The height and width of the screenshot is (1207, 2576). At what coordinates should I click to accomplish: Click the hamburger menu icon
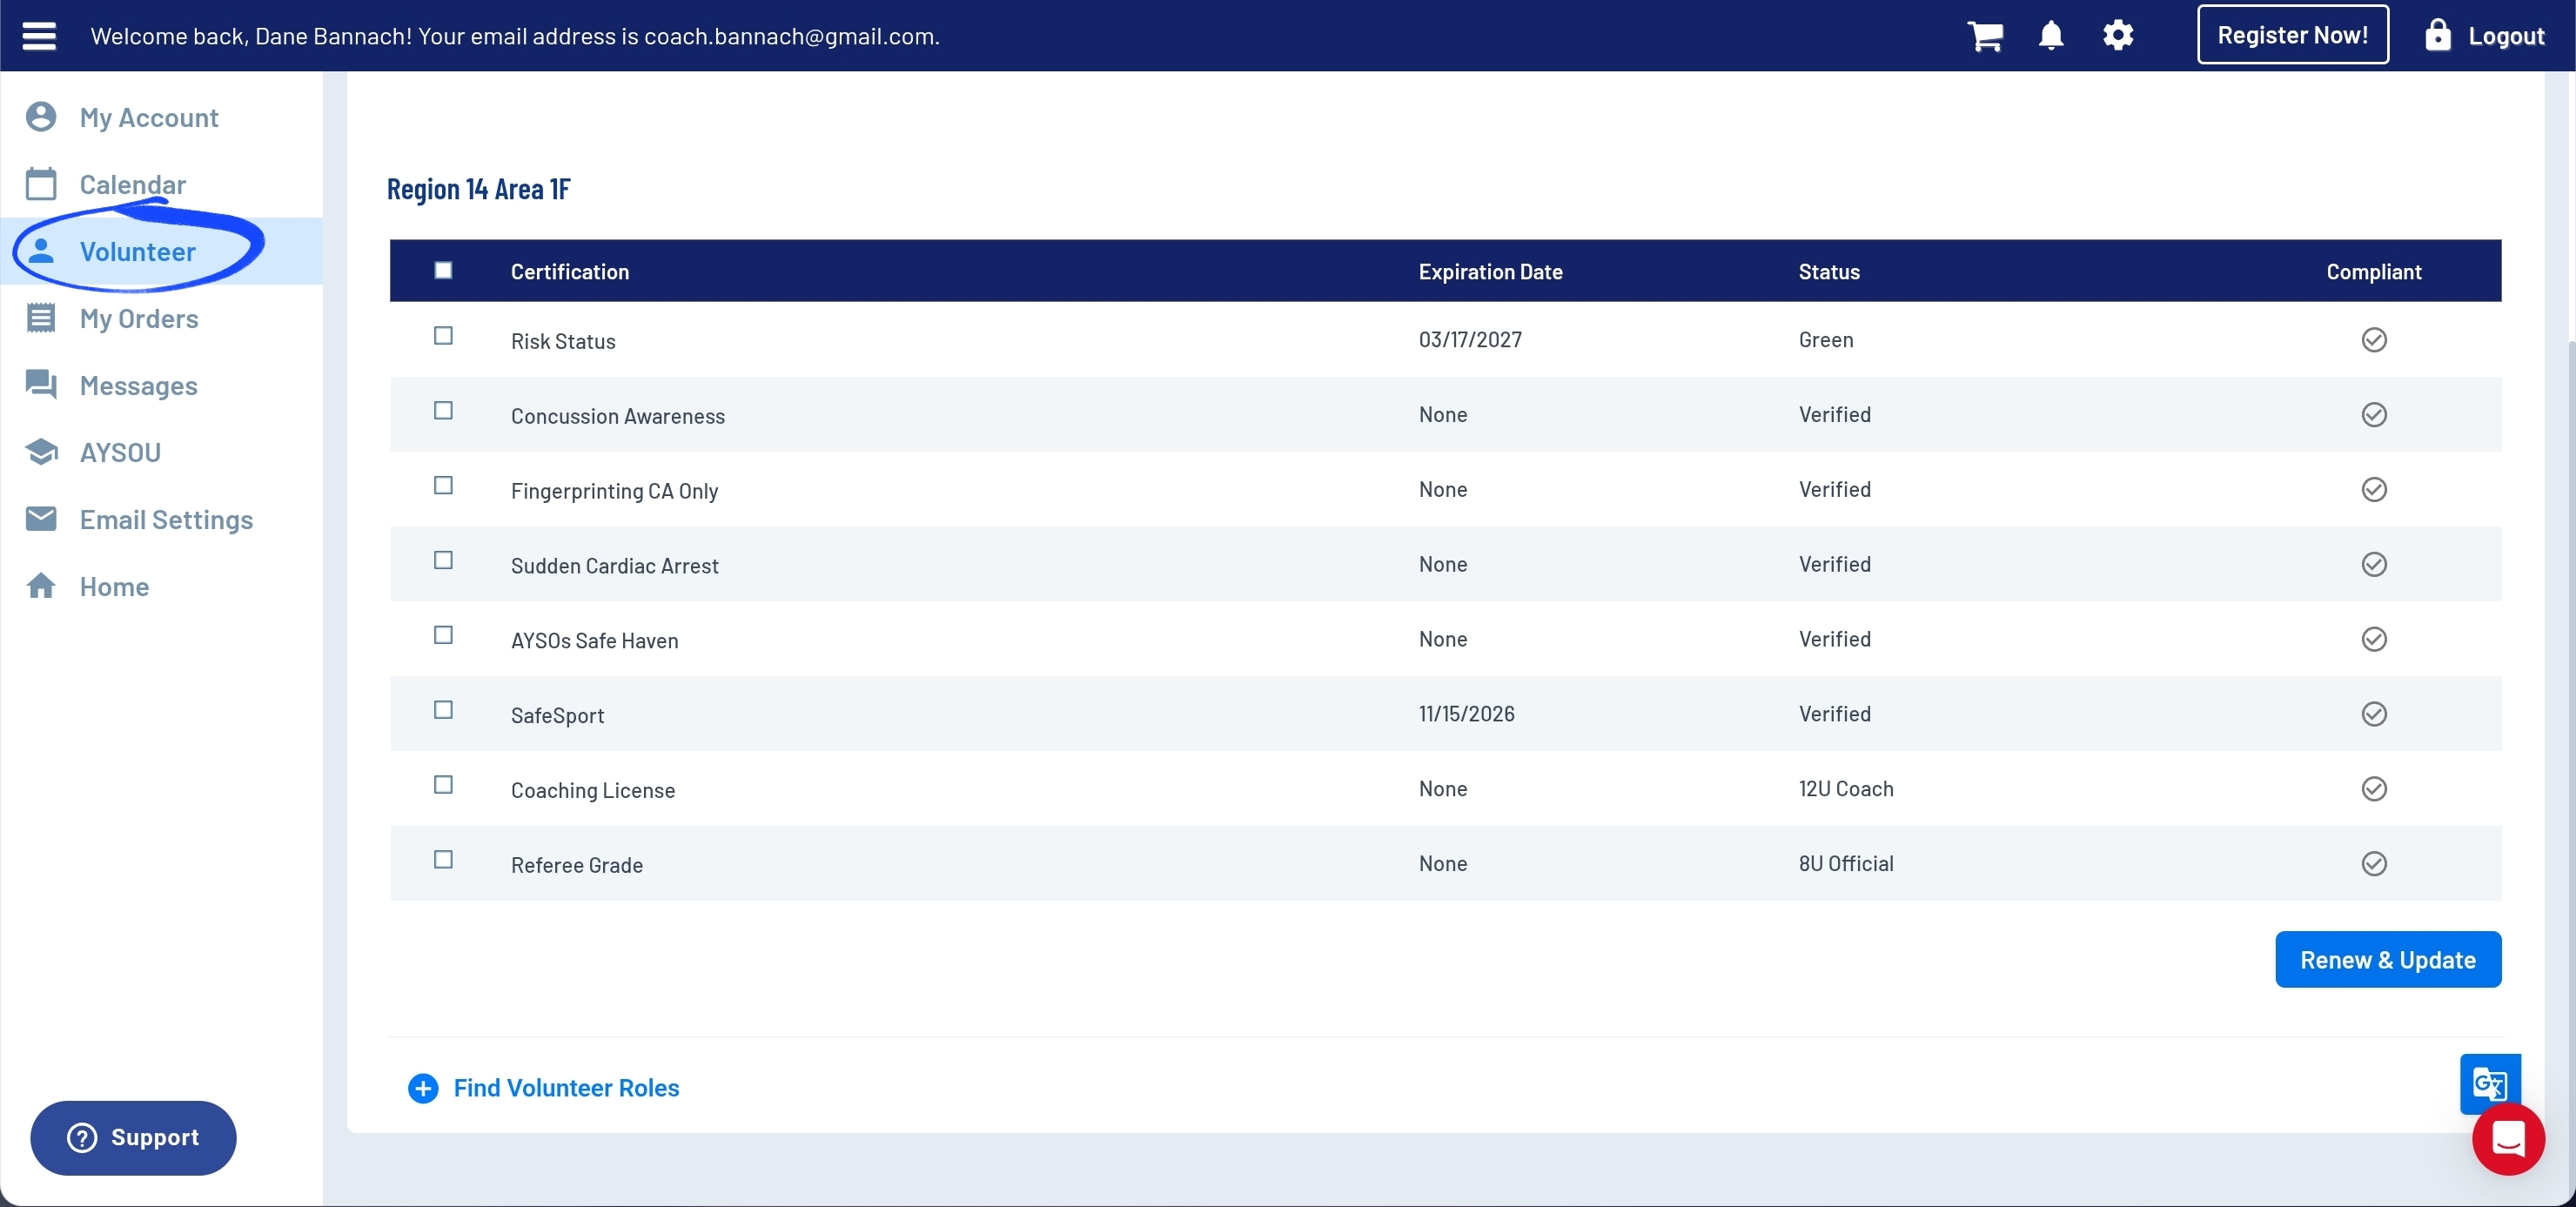click(39, 36)
